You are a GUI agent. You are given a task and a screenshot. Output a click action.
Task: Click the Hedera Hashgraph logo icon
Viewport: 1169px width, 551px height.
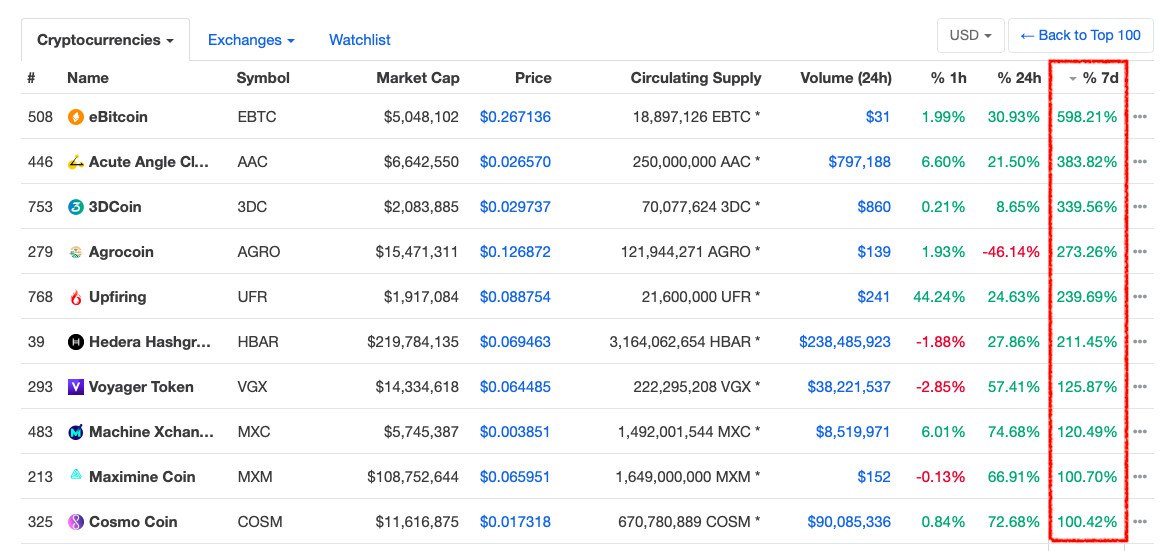pyautogui.click(x=75, y=342)
